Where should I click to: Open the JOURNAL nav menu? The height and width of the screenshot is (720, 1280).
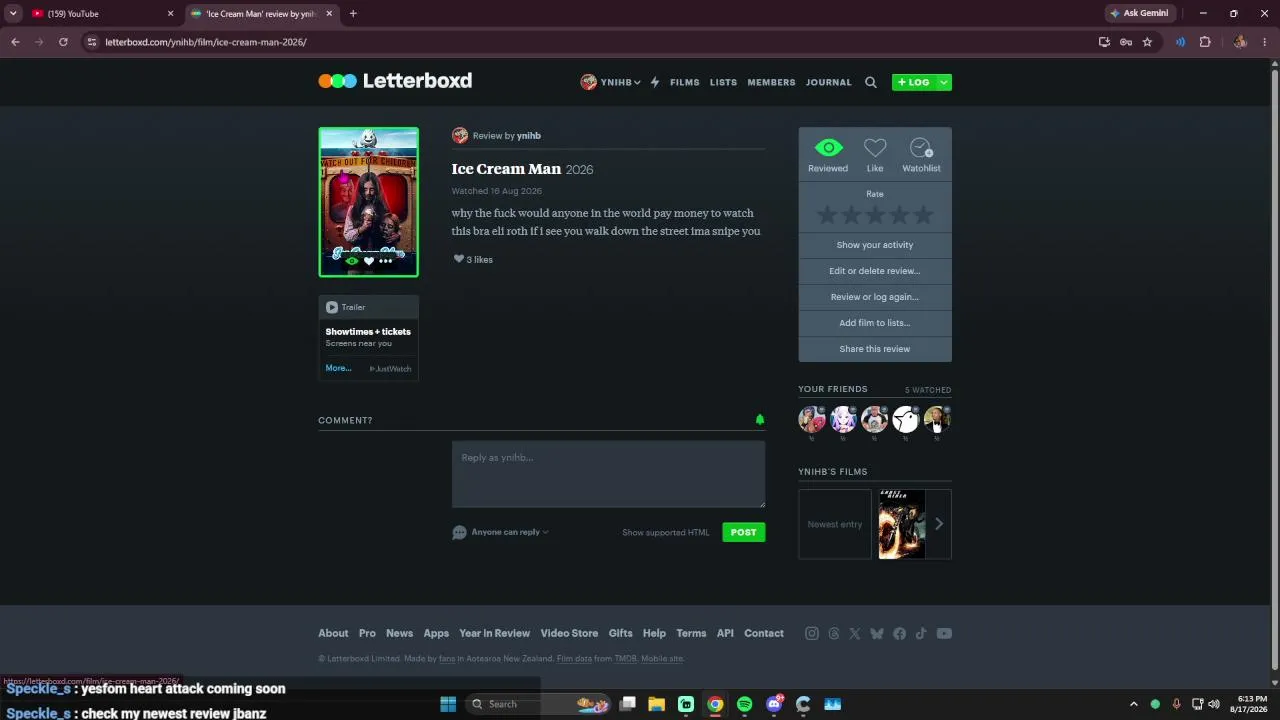829,82
